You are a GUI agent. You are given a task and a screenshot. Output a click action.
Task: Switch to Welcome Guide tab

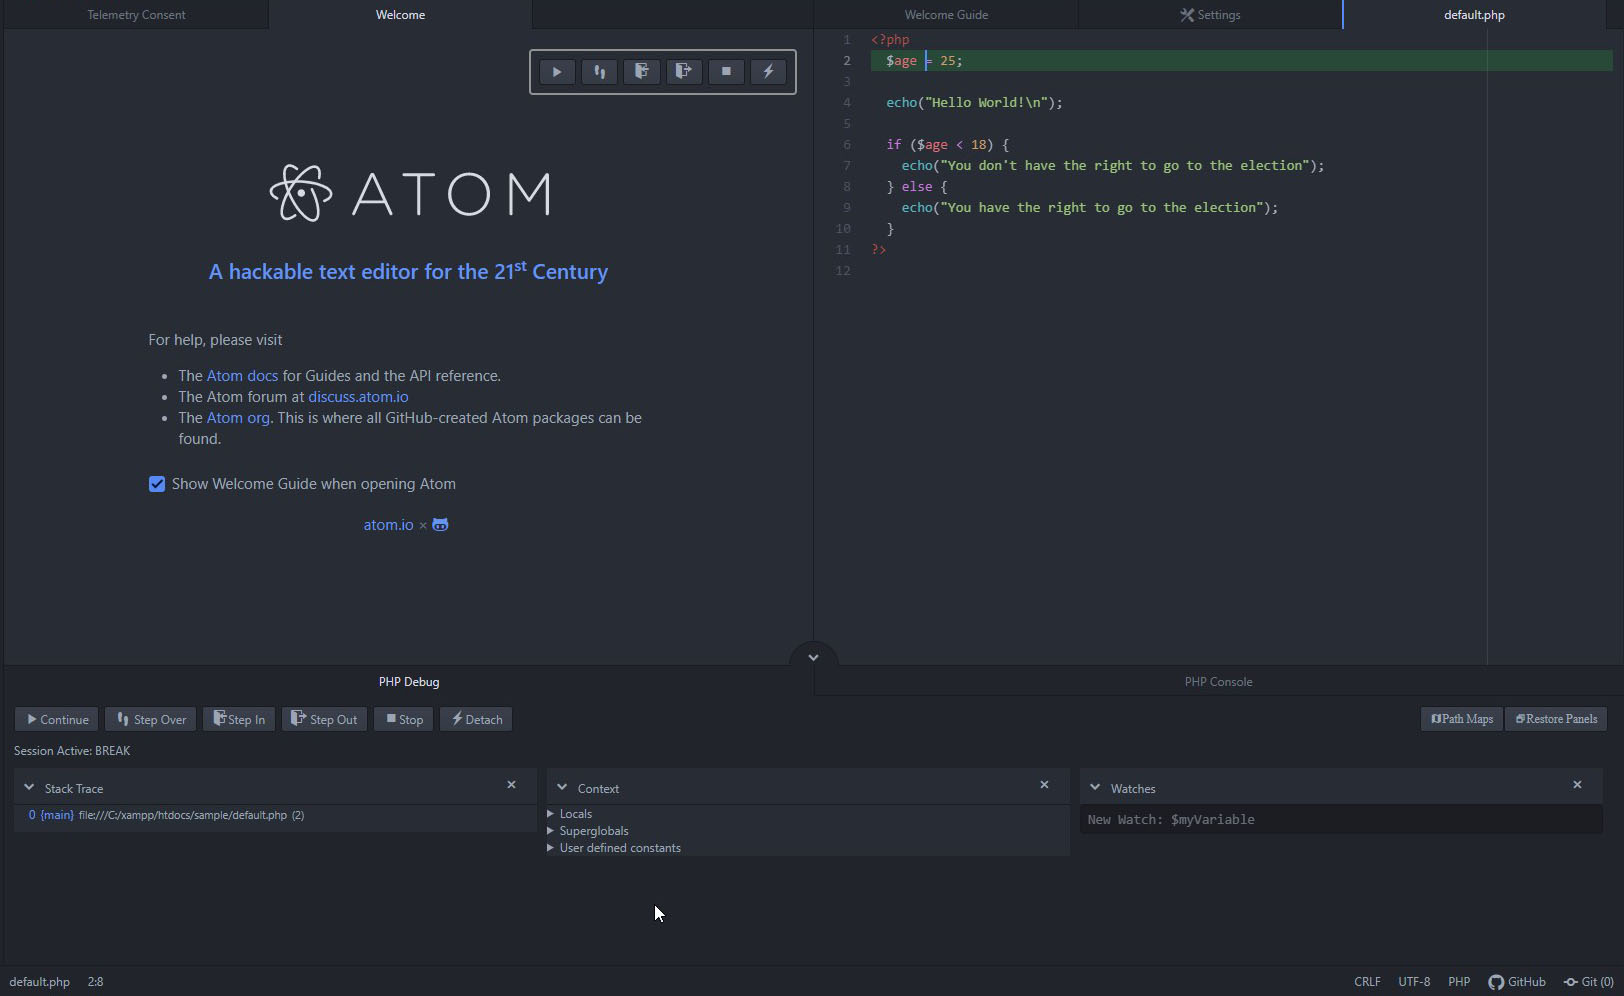tap(946, 15)
